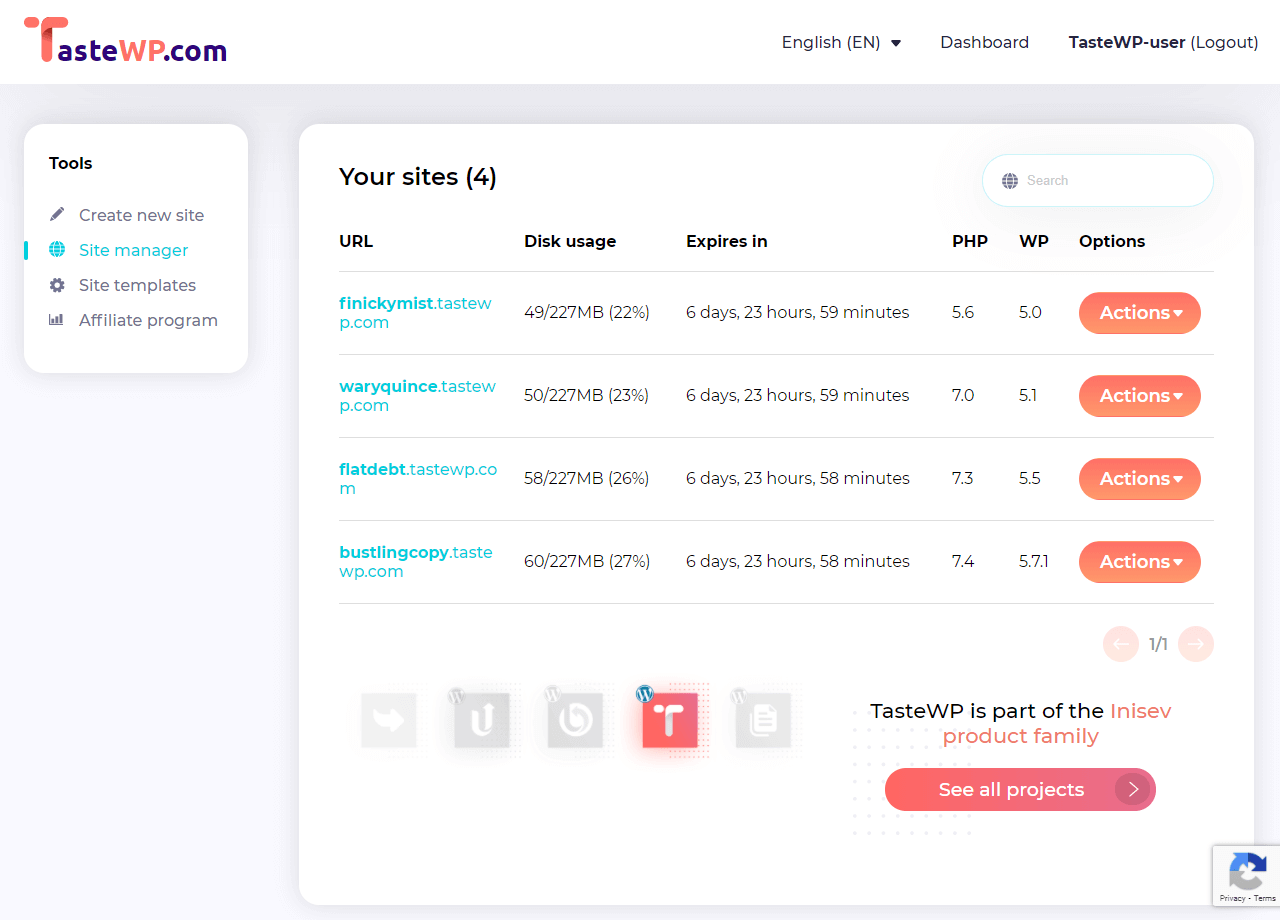Click WP version 5.5 cell

point(1030,479)
